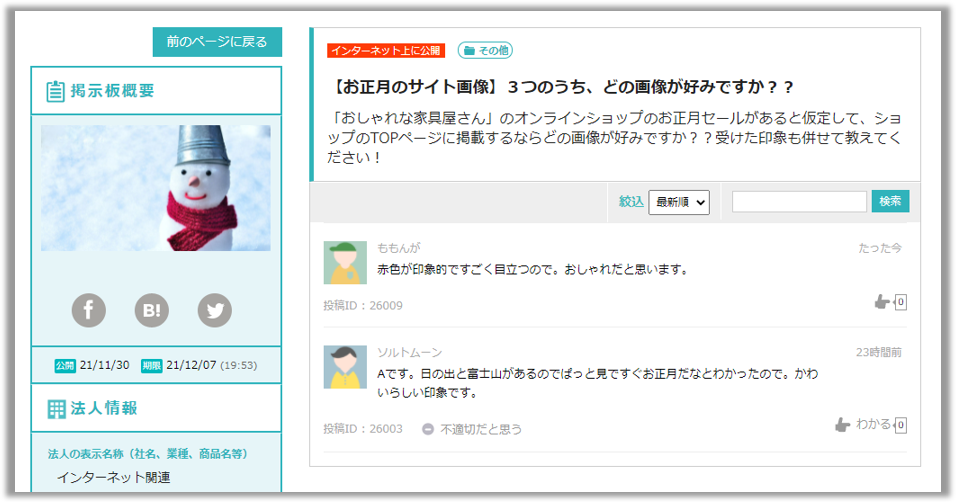Click the インターネット上に公開 red label
The image size is (957, 502).
click(386, 51)
